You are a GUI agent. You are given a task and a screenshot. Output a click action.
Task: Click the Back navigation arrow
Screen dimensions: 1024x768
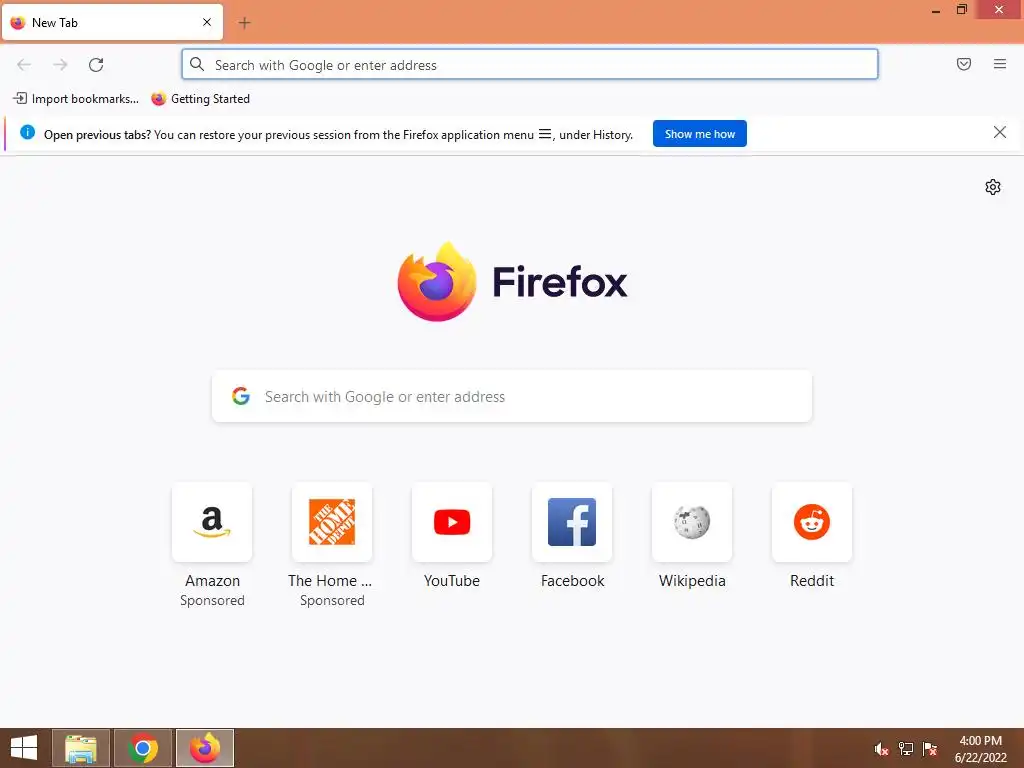point(24,65)
